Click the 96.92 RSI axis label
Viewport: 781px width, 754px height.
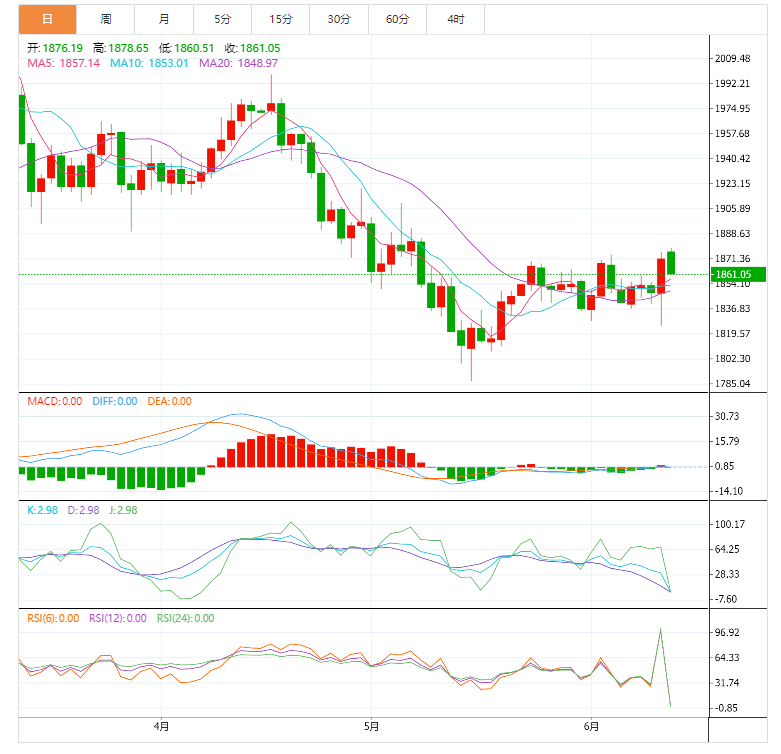[727, 632]
